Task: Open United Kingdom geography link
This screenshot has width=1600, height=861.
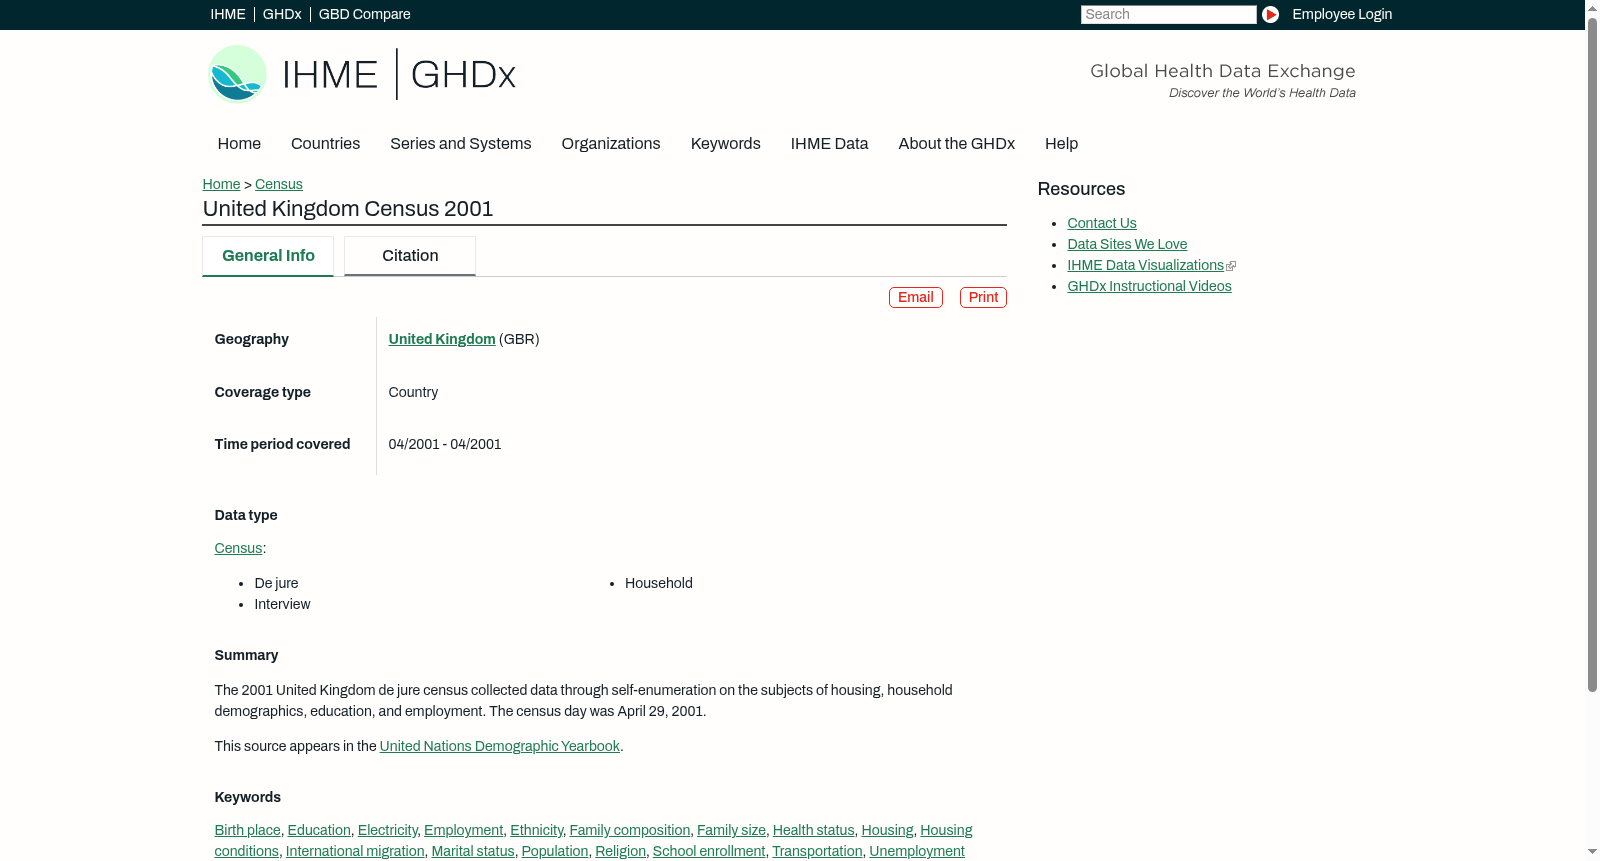Action: coord(442,339)
